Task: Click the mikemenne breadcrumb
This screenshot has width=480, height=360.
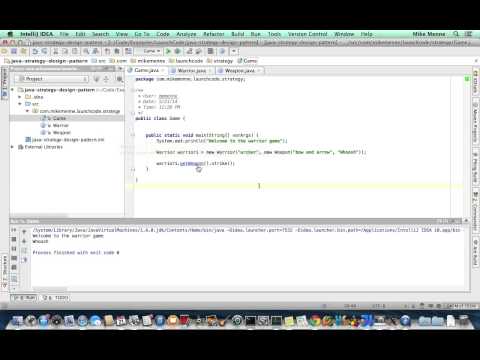Action: 148,61
